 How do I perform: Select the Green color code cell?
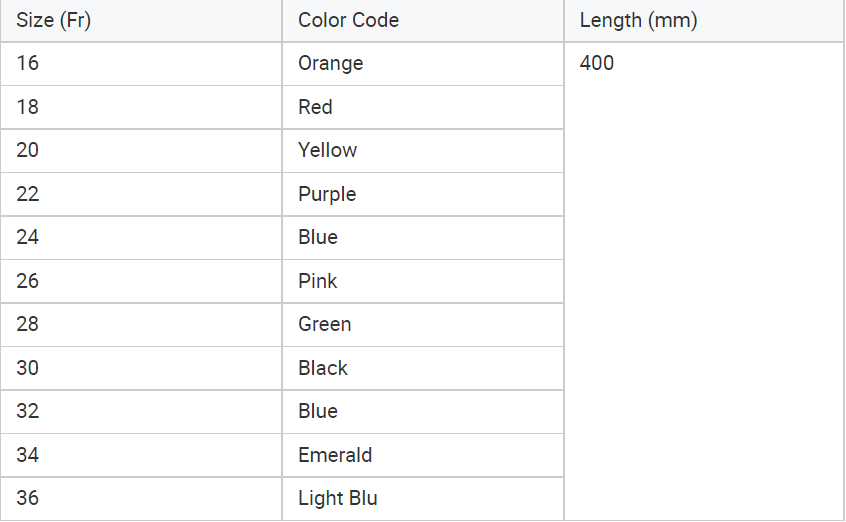(423, 324)
